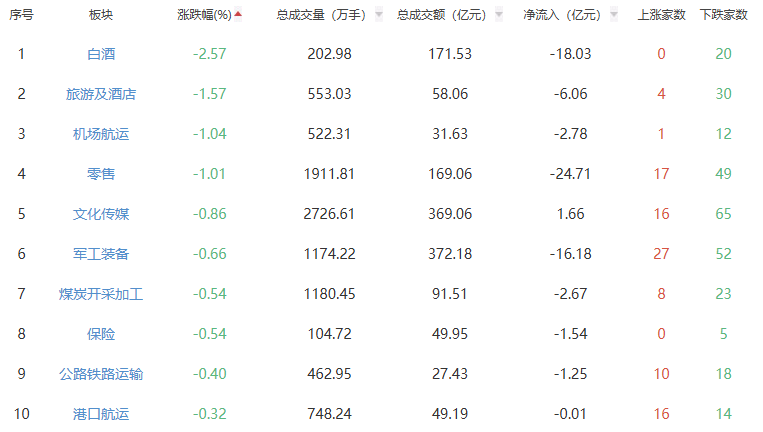Click the sort arrow beside 总成交额（亿元）
The height and width of the screenshot is (432, 763).
coord(501,16)
